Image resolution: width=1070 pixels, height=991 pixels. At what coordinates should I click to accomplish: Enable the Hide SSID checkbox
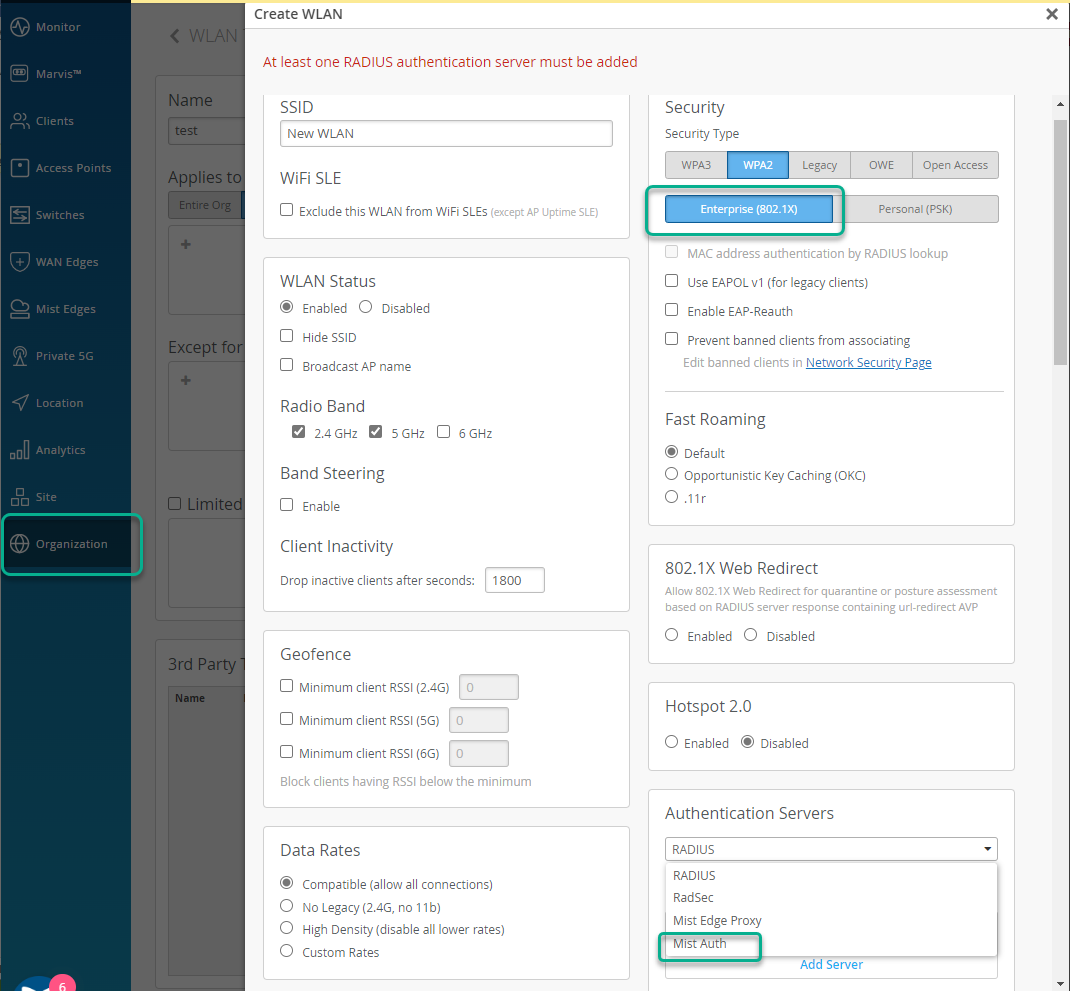coord(287,337)
